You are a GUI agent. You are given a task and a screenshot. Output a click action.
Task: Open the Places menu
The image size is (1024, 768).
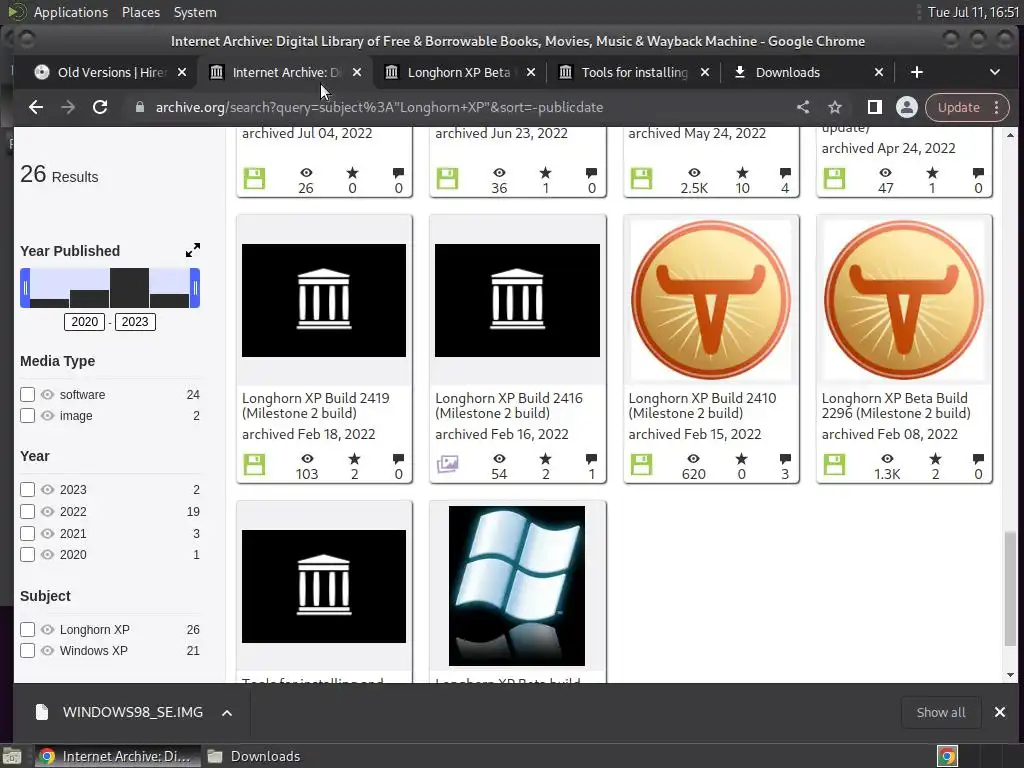coord(140,12)
